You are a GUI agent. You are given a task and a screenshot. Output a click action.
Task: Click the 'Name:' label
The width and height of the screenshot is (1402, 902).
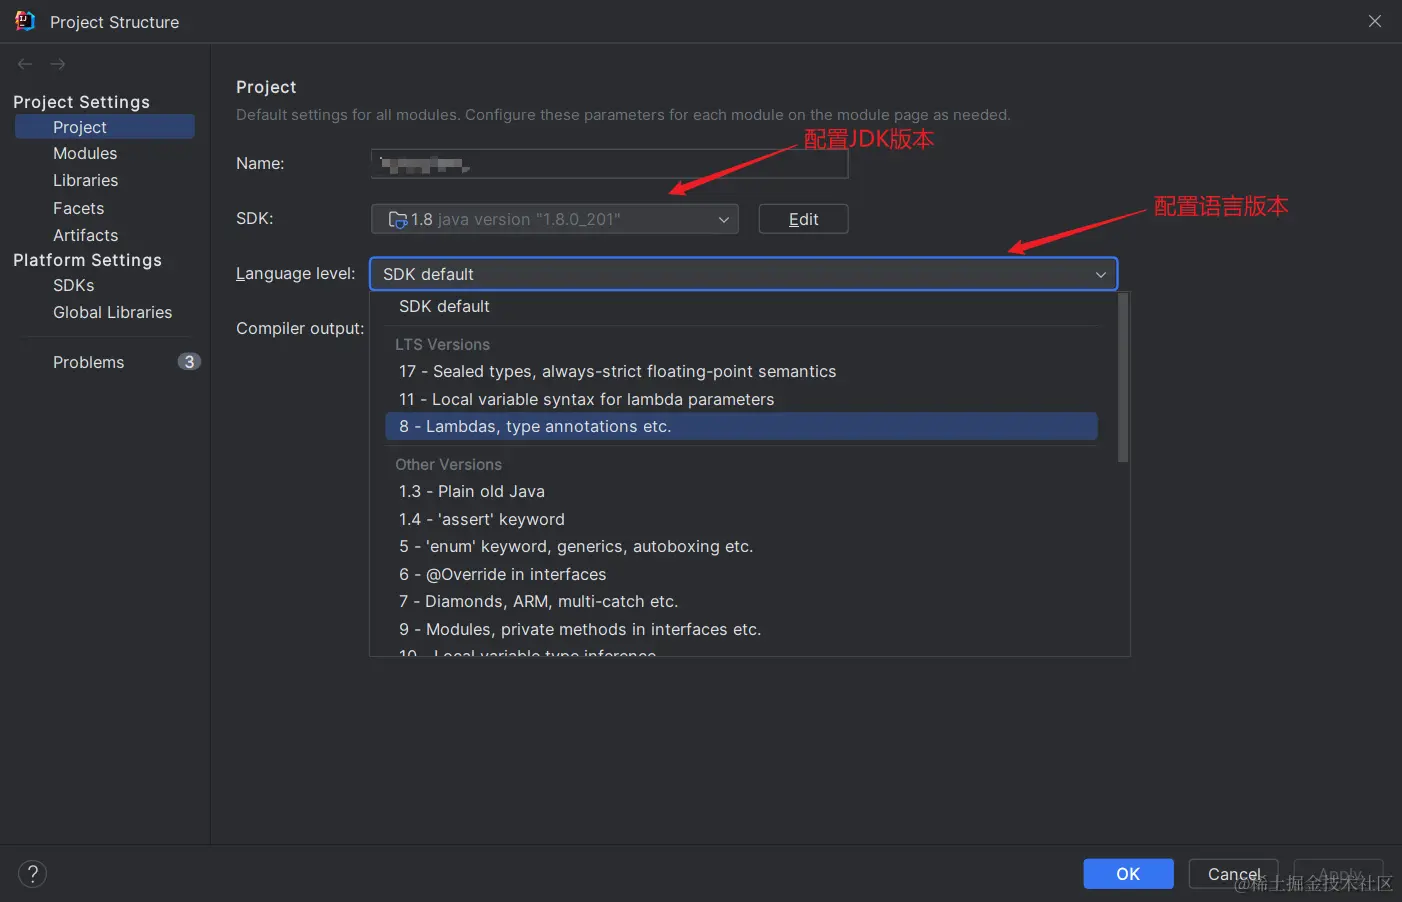pos(260,163)
